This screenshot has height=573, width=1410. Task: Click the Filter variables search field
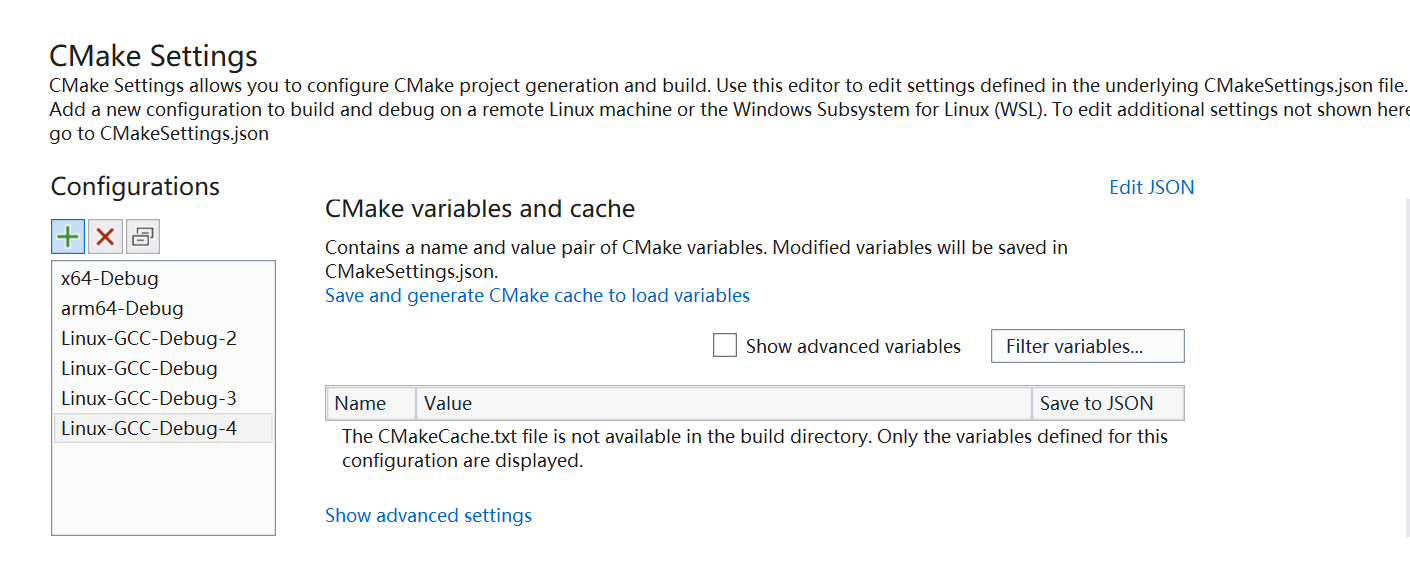1088,346
